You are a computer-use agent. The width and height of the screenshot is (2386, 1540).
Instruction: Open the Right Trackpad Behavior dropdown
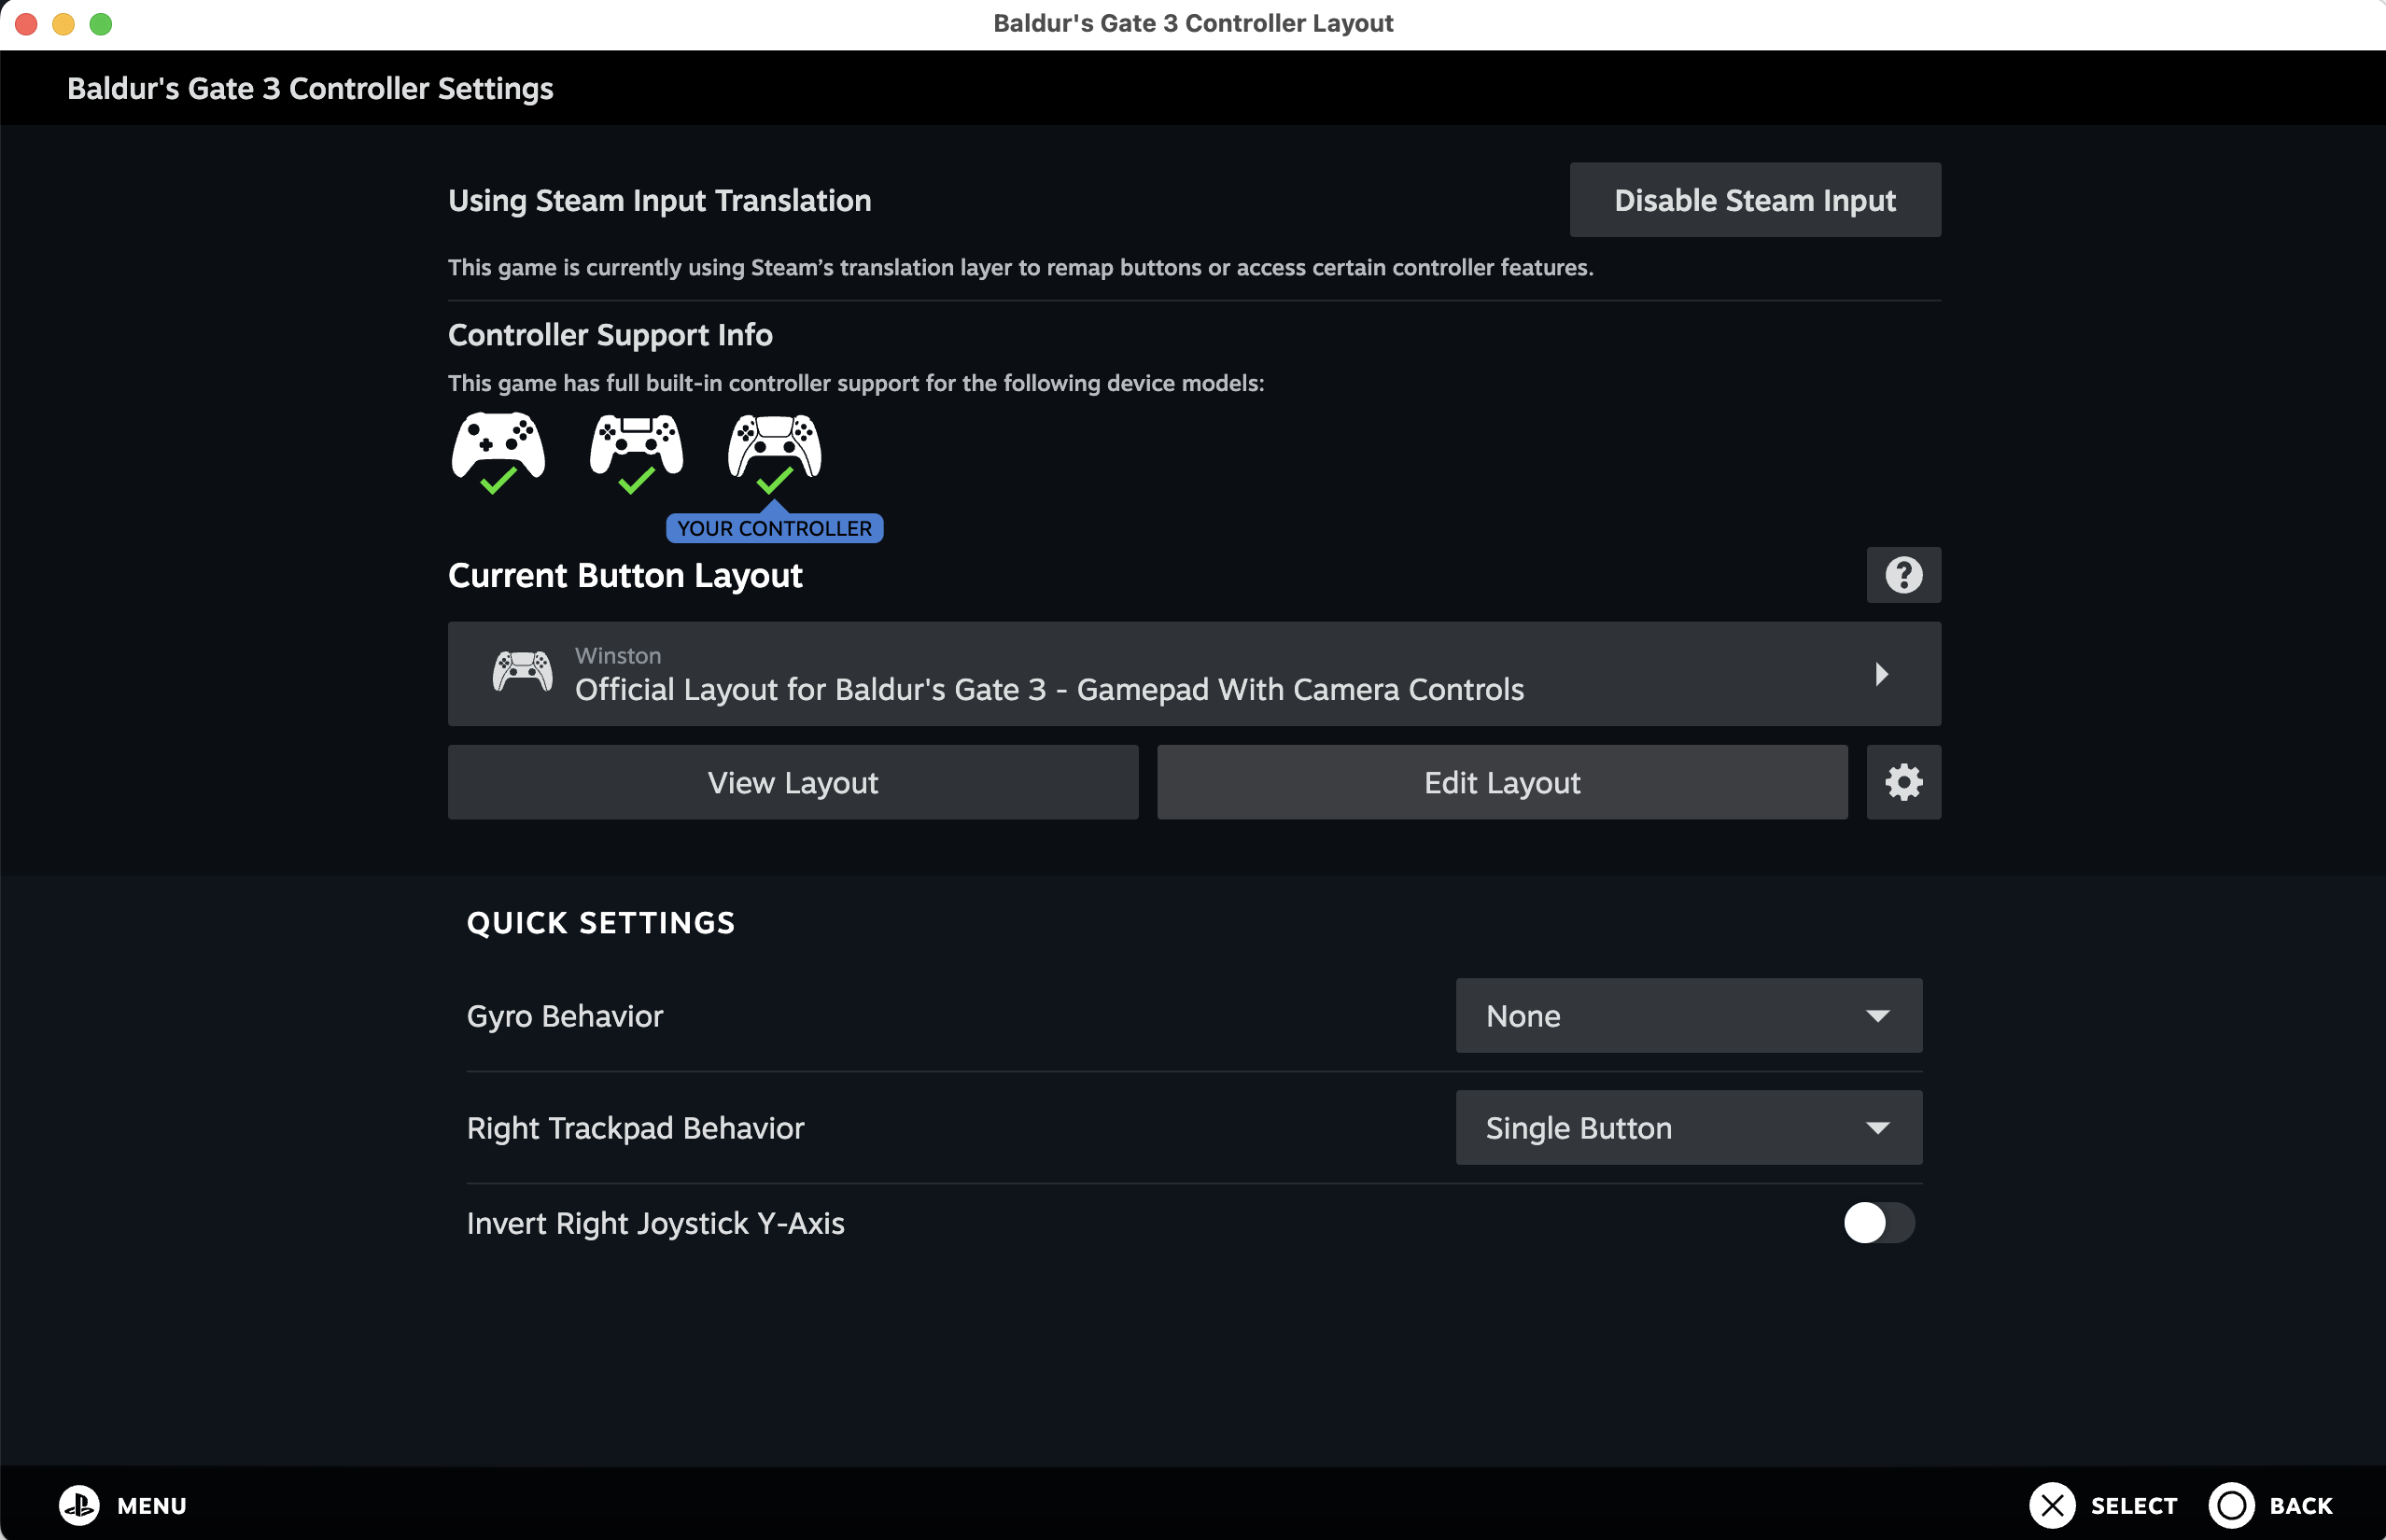1688,1128
